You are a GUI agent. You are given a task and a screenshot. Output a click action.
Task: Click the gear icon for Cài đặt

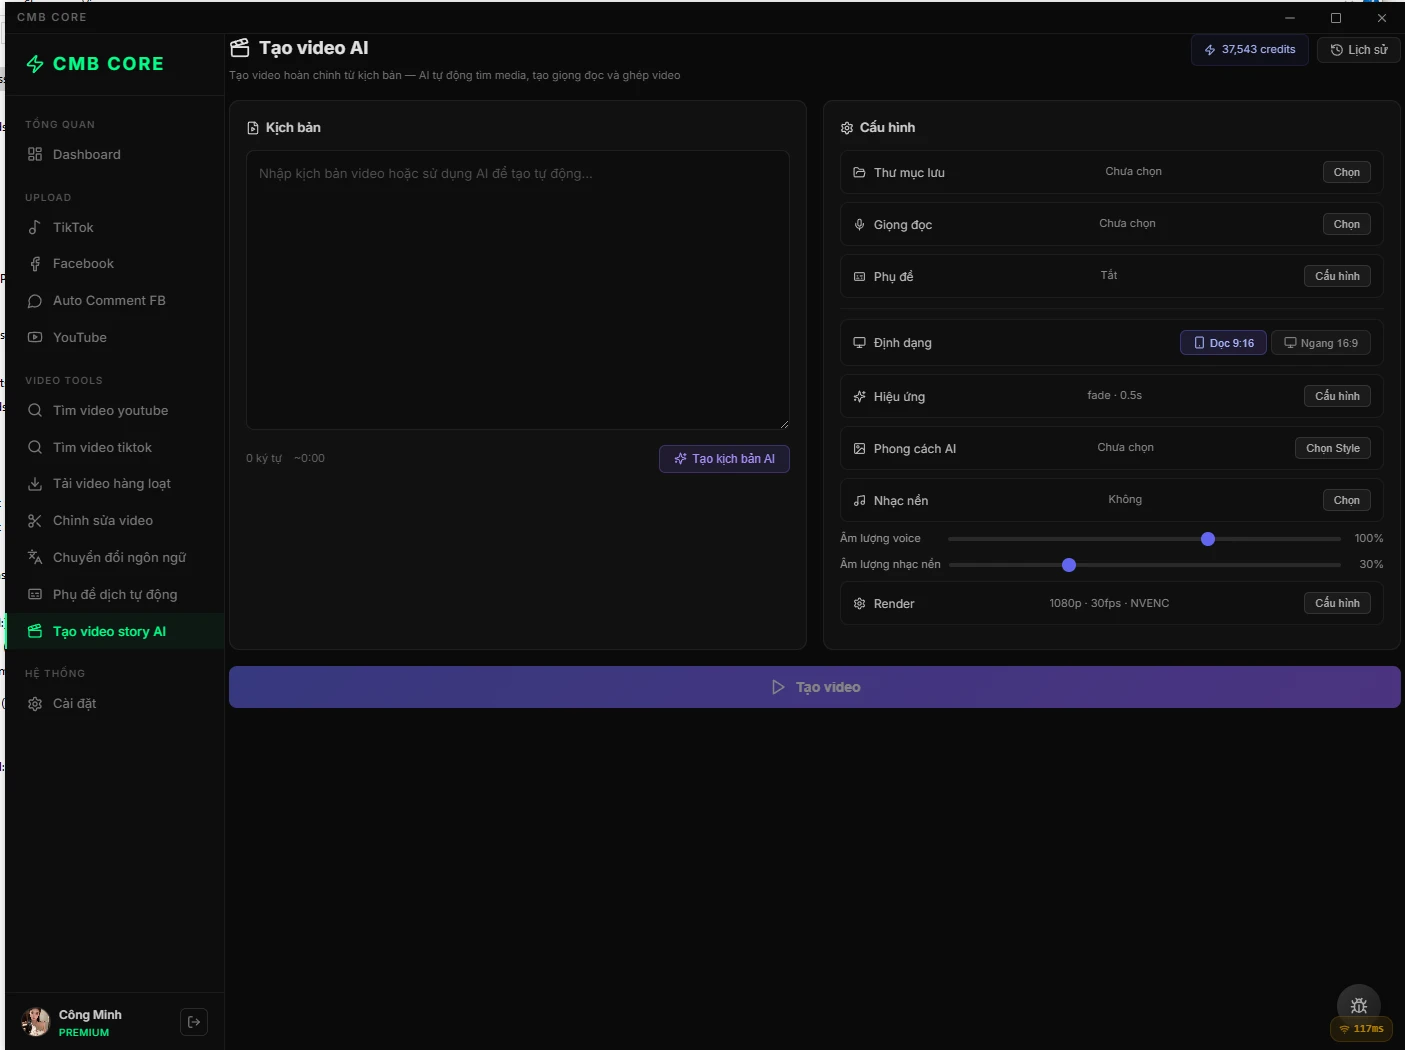(35, 704)
